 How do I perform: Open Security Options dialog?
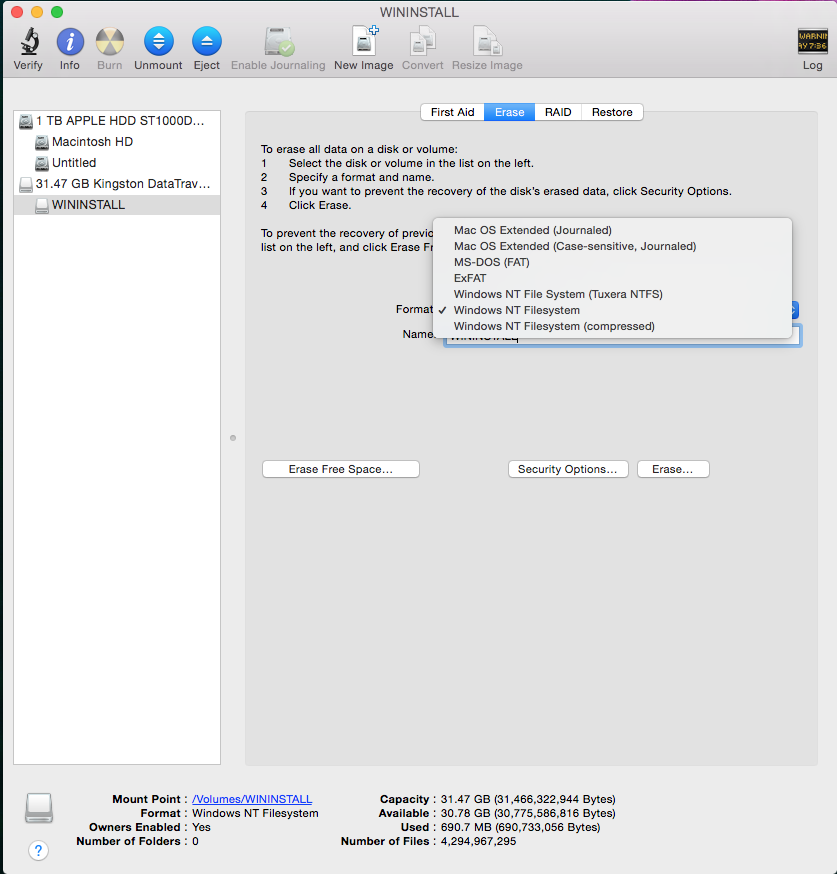pyautogui.click(x=568, y=469)
